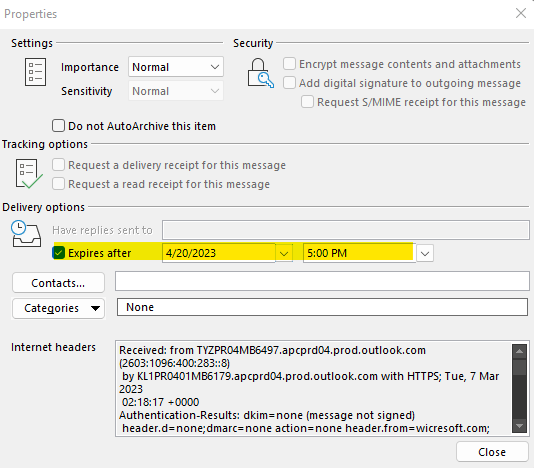The width and height of the screenshot is (534, 468).
Task: Enable Request a read receipt checkbox
Action: (58, 184)
